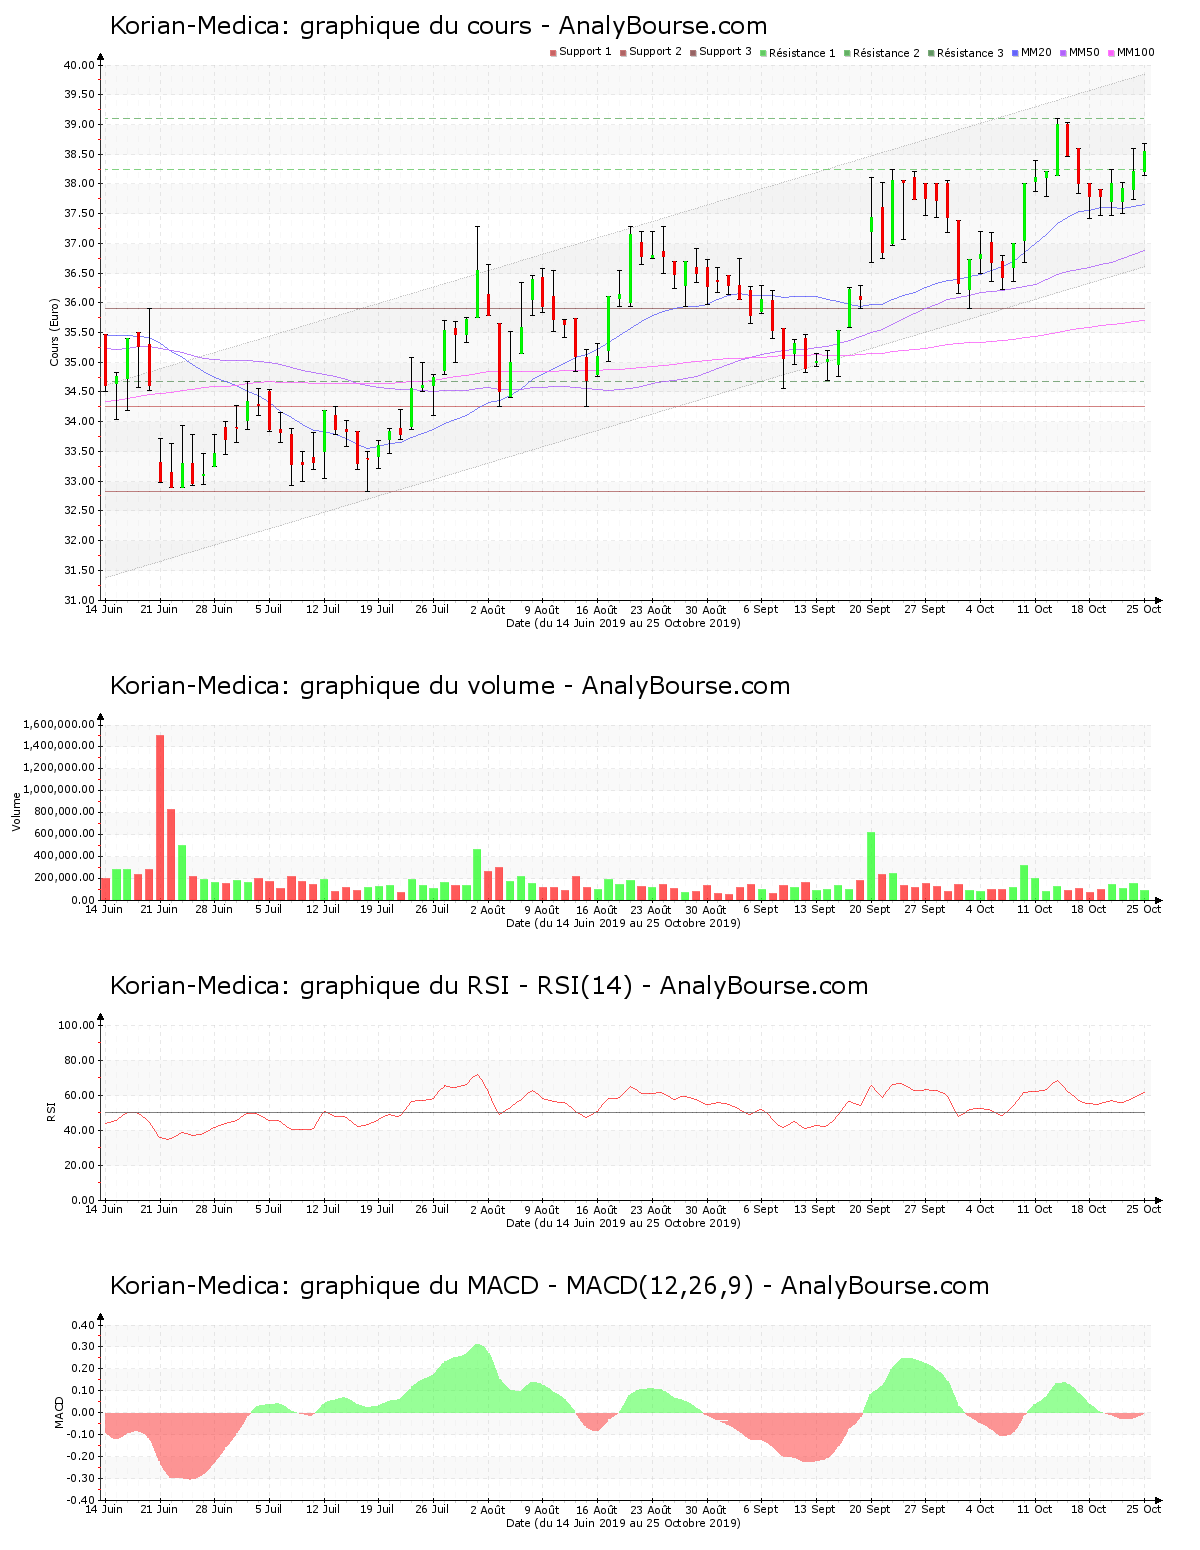
Task: Click the 0.10 MACD axis value
Action: (x=83, y=1391)
